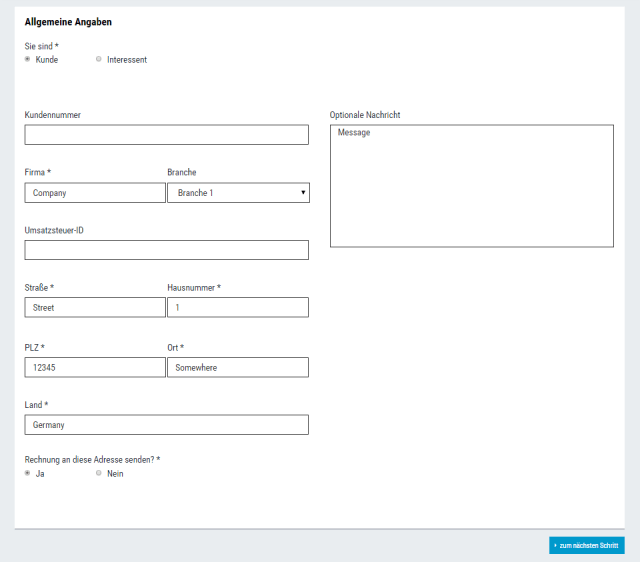
Task: Click the Interessent label text
Action: 127,60
